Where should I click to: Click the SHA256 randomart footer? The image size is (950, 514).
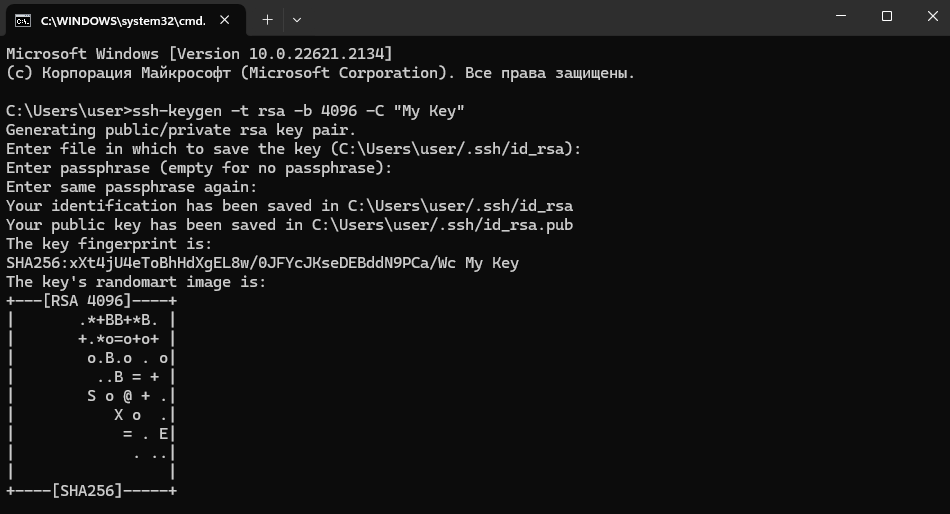click(91, 490)
